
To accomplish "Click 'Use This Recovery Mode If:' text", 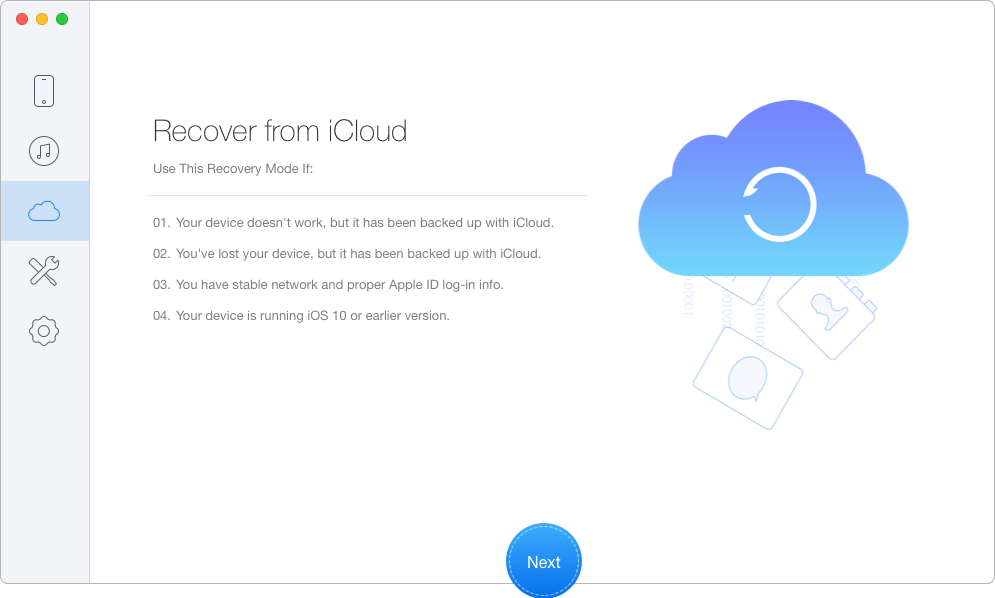I will 233,169.
